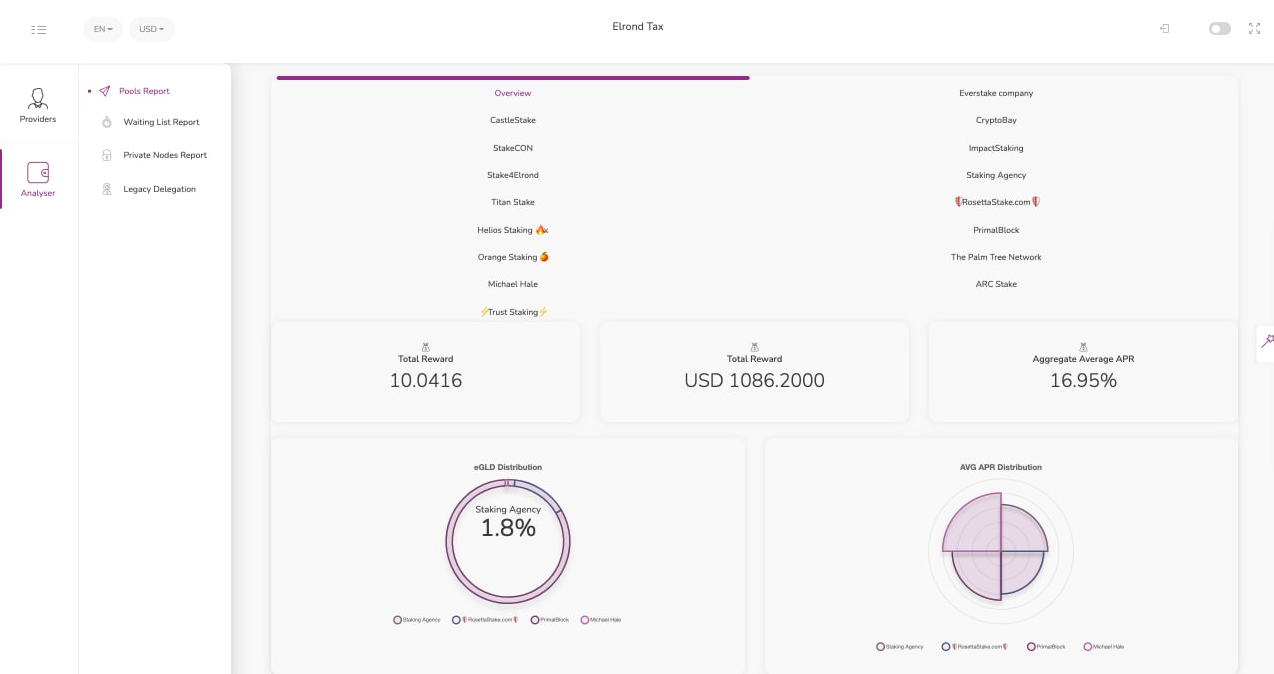Toggle RosettaStake.com in AVG APR legend
The width and height of the screenshot is (1274, 674).
[x=974, y=647]
